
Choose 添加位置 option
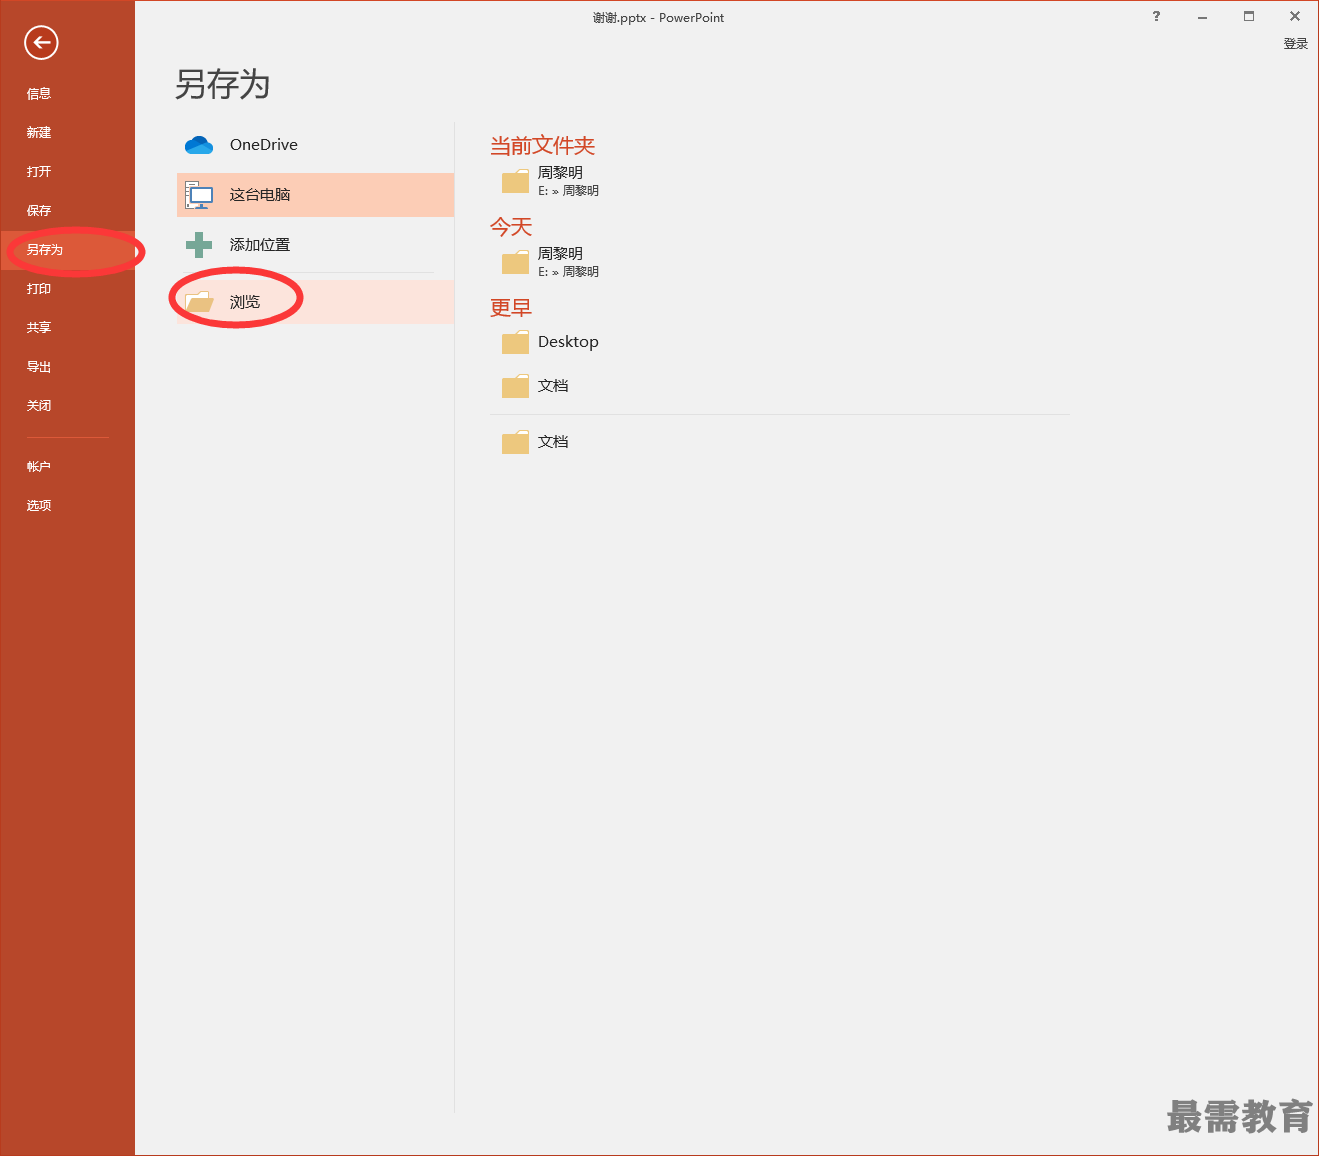pos(315,245)
